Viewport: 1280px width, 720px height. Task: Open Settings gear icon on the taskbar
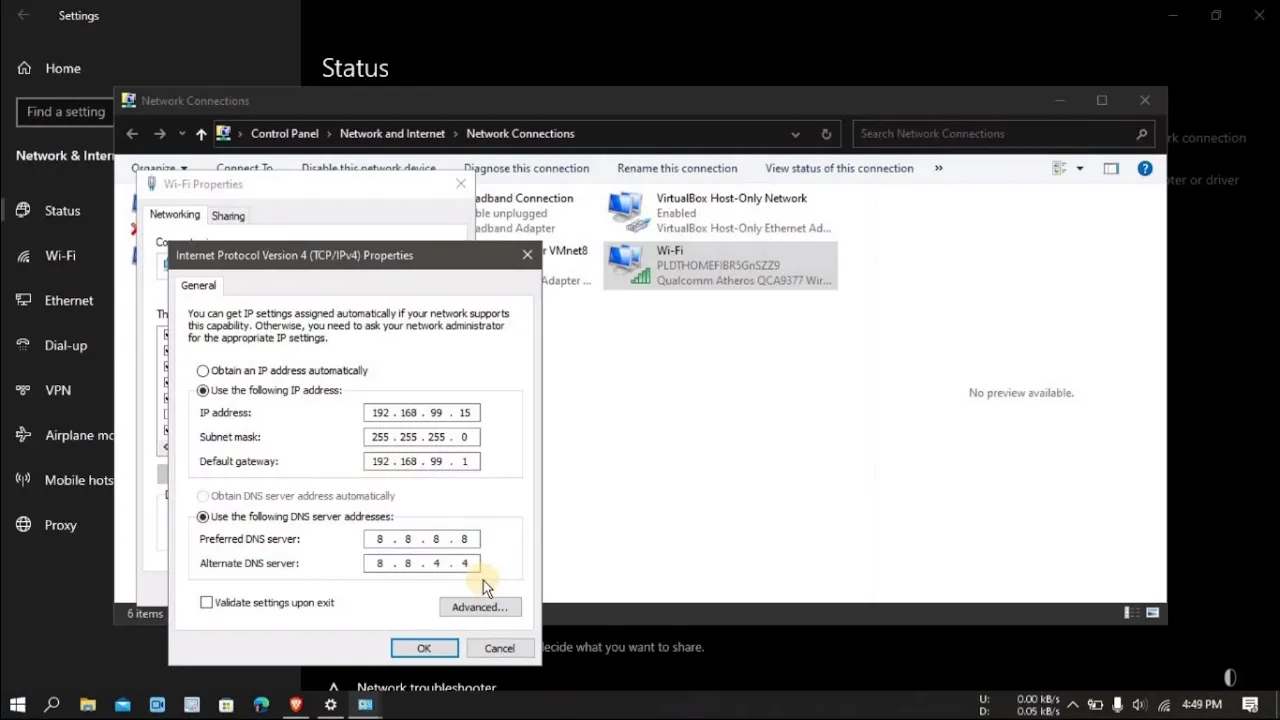[330, 705]
